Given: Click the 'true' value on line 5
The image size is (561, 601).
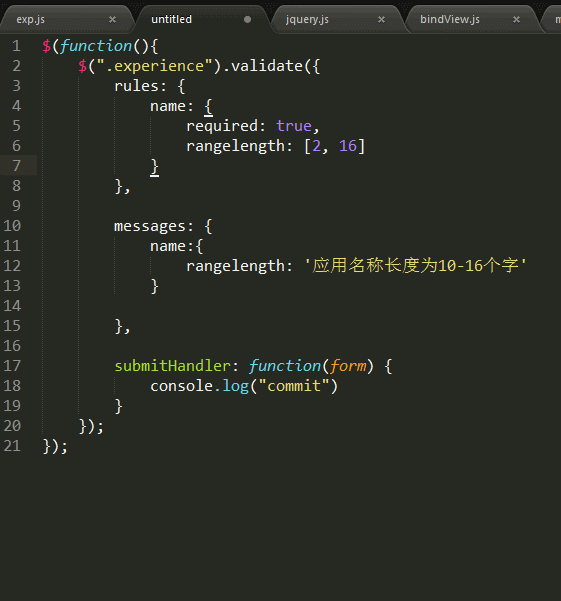Looking at the screenshot, I should pos(294,126).
